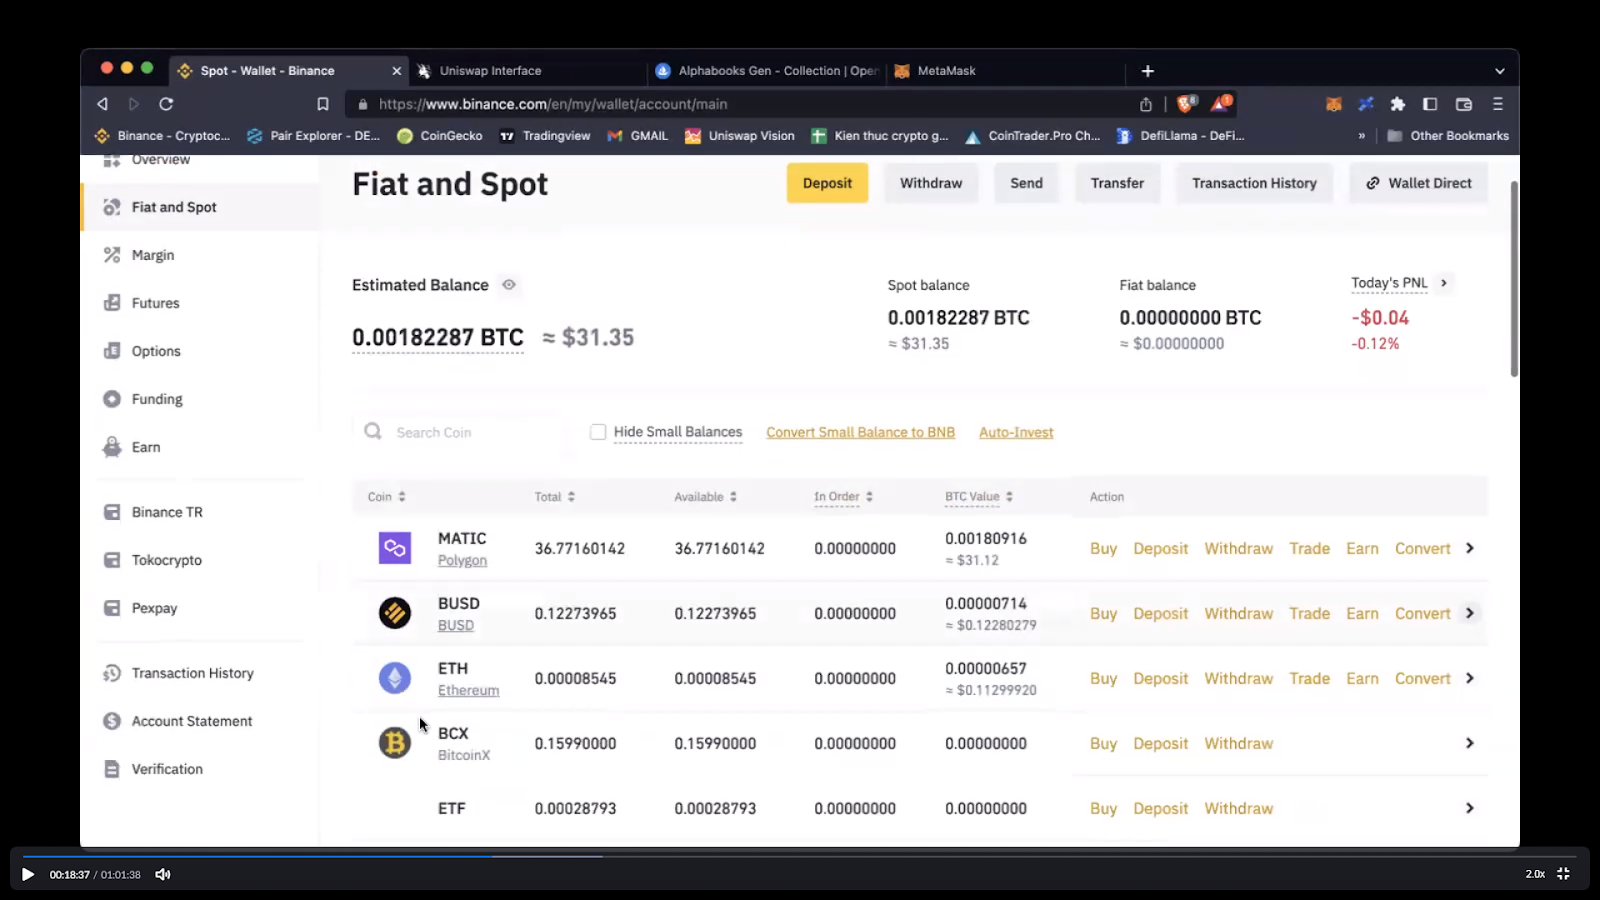This screenshot has width=1600, height=900.
Task: Click the Binance TR sidebar icon
Action: [x=112, y=512]
